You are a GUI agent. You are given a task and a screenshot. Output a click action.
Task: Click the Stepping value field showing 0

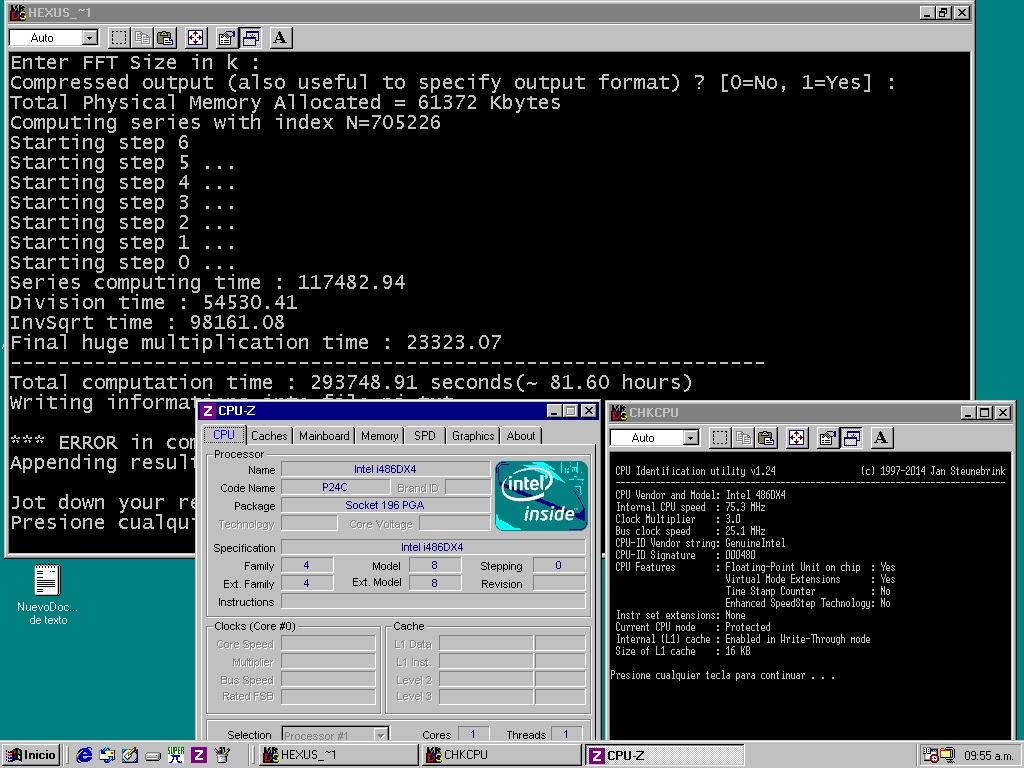(559, 566)
